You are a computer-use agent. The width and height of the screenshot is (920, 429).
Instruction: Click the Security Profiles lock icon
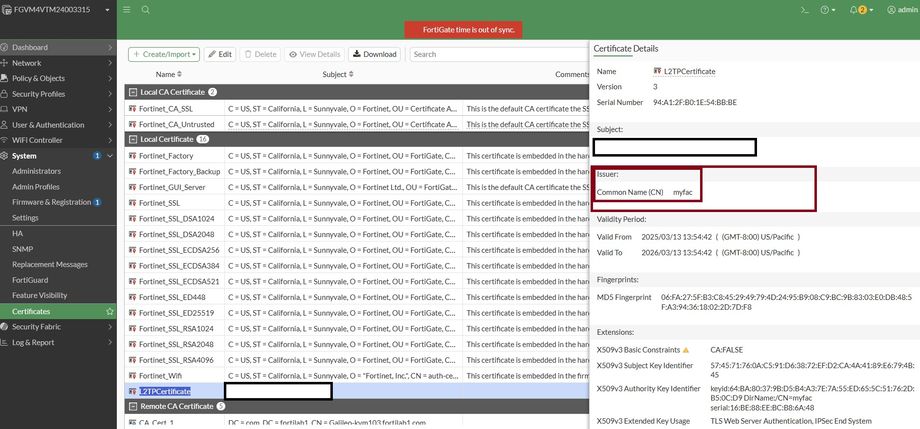5,94
